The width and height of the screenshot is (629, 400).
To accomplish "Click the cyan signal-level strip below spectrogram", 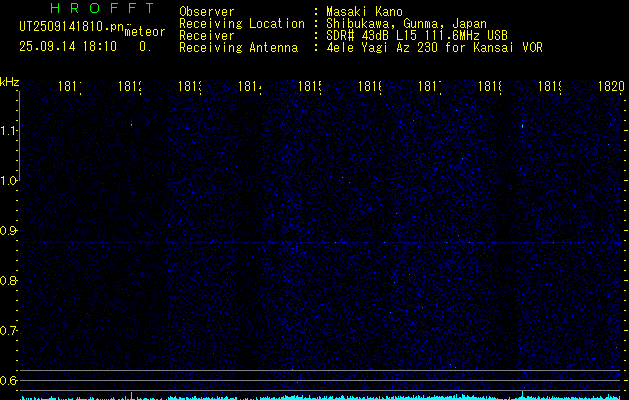I will 321,397.
